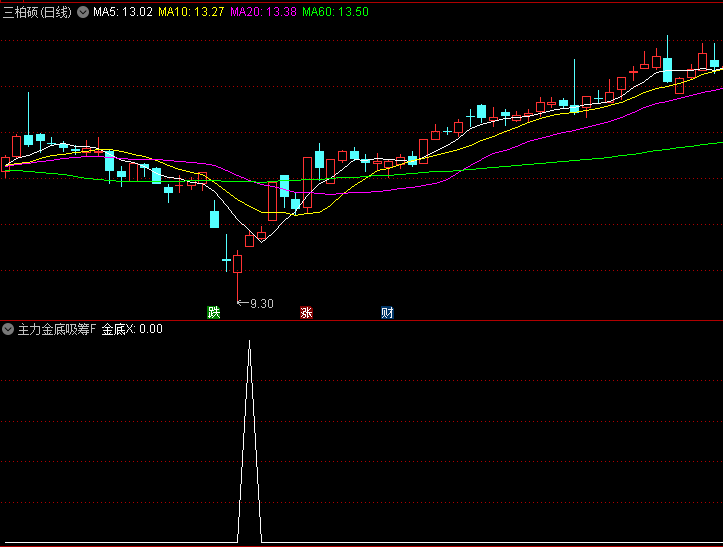723x547 pixels.
Task: Click the red candlestick above the 9.30 low
Action: [x=238, y=264]
